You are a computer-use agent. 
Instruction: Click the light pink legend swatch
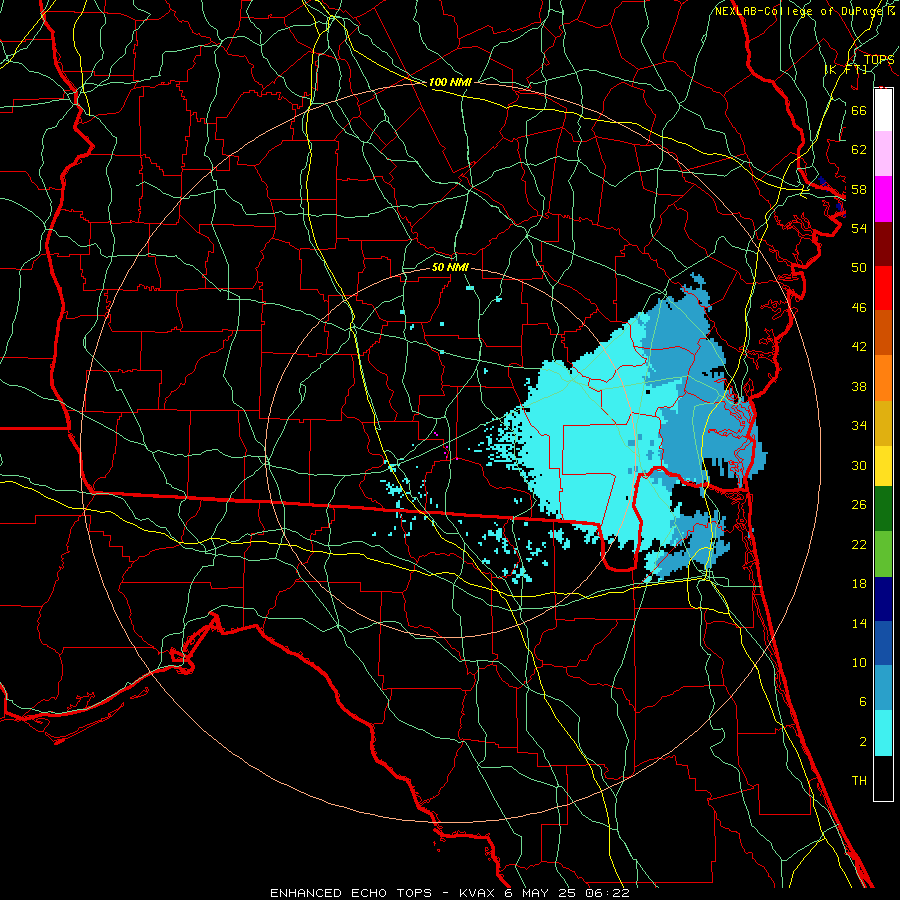pyautogui.click(x=883, y=154)
